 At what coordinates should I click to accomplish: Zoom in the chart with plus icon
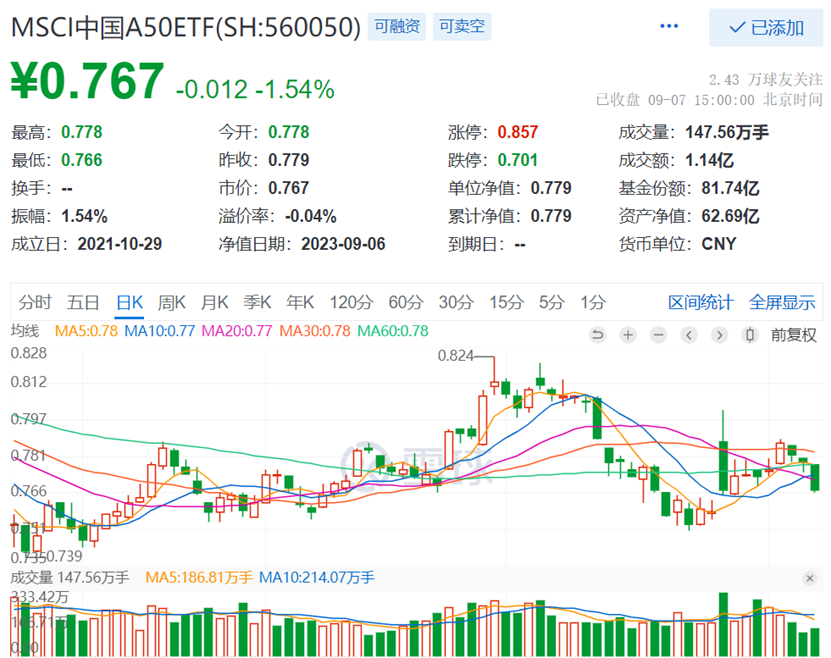pos(628,335)
